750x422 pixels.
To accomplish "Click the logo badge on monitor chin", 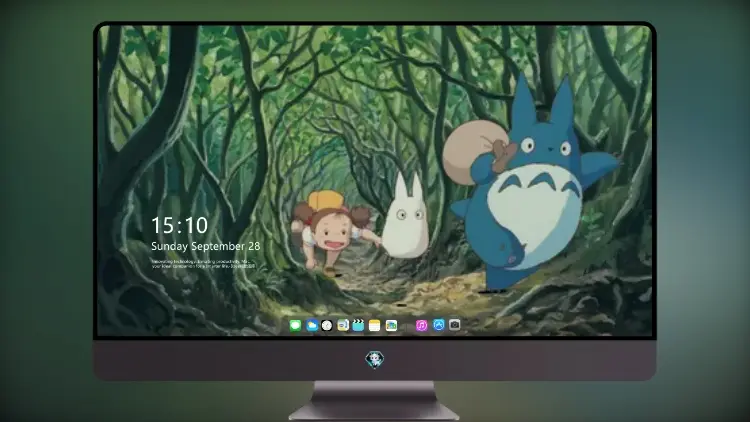I will (x=375, y=360).
